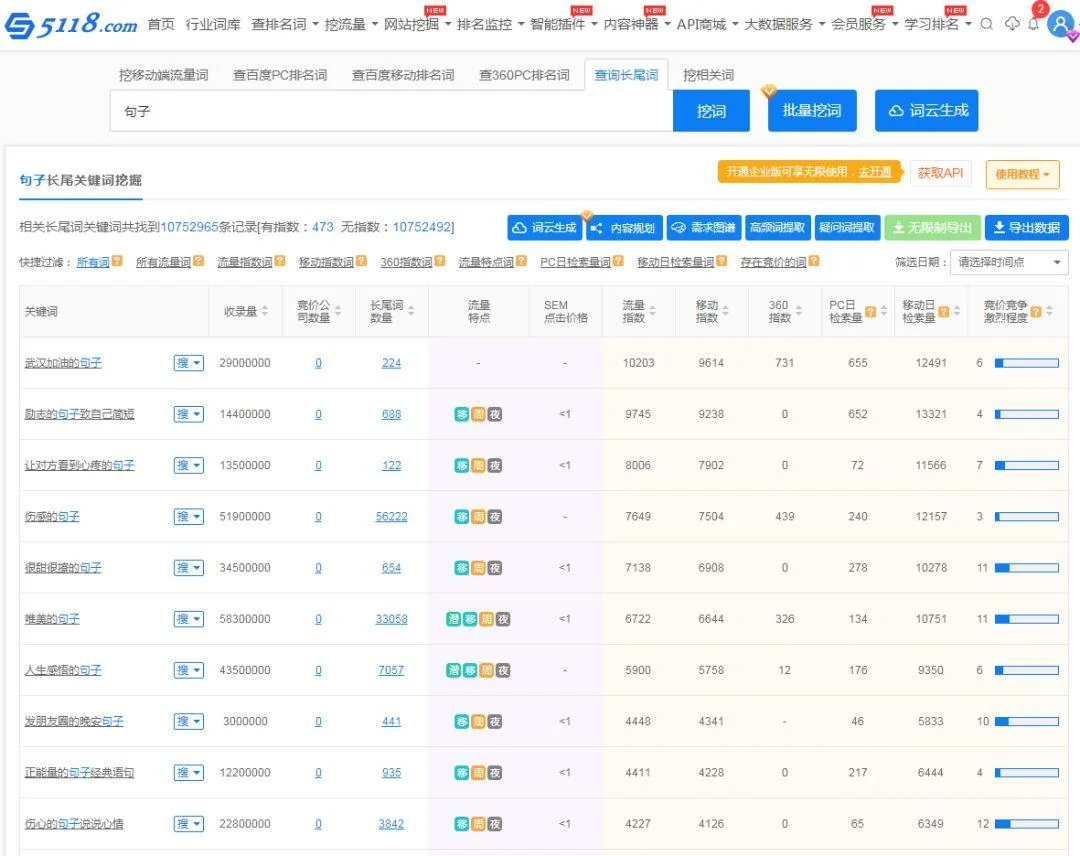Open 行业词库 in top navigation
Image resolution: width=1080 pixels, height=856 pixels.
tap(213, 24)
